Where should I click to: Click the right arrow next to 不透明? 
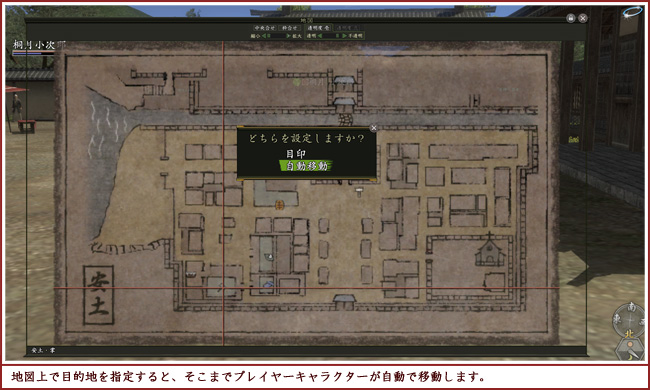tap(344, 36)
